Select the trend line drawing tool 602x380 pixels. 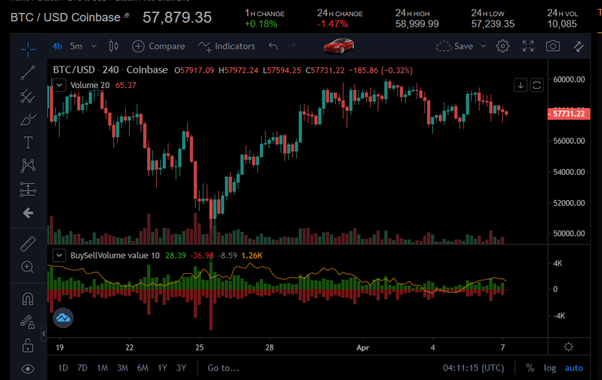(28, 73)
